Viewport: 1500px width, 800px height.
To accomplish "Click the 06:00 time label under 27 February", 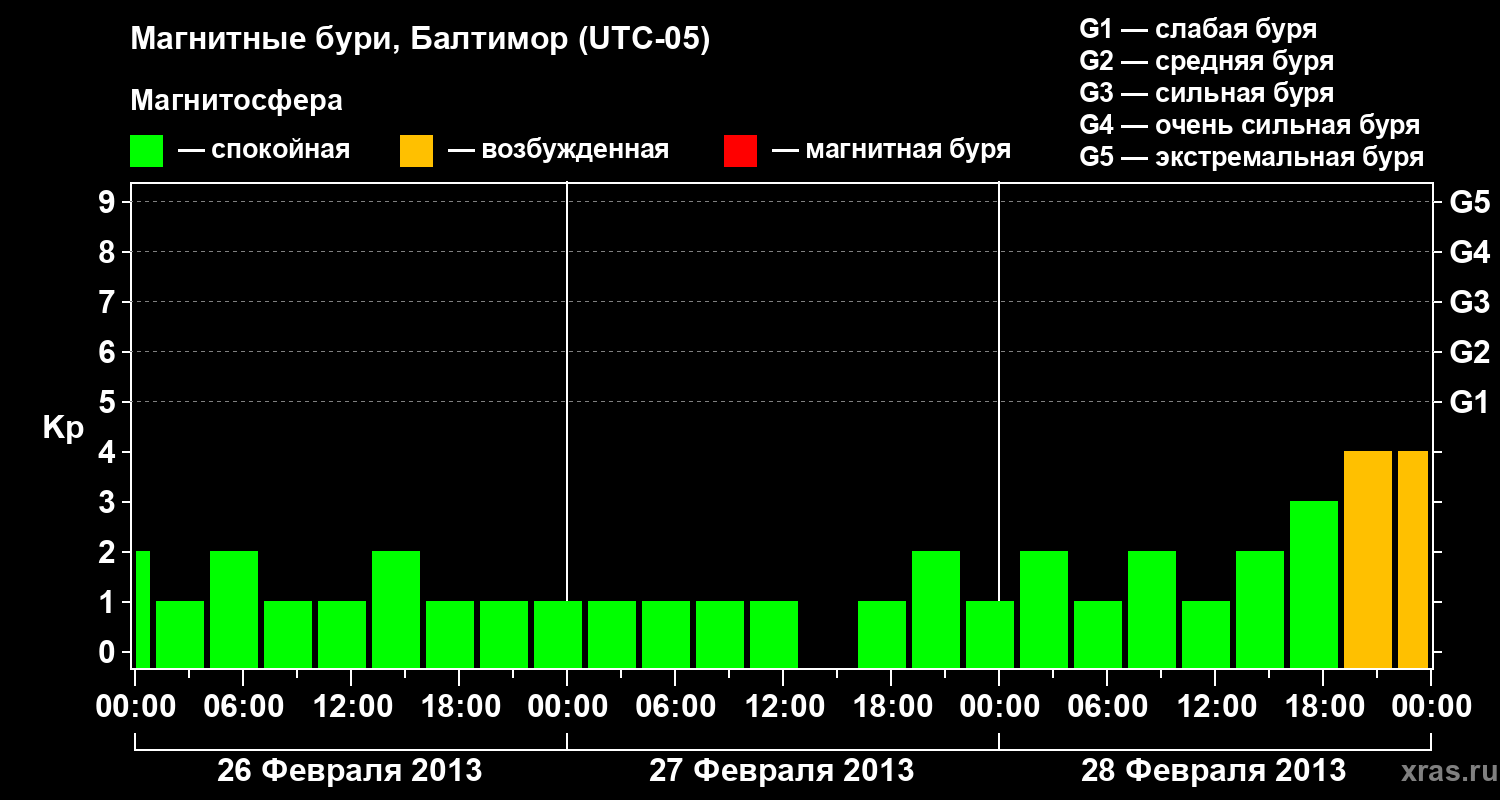I will pos(675,707).
